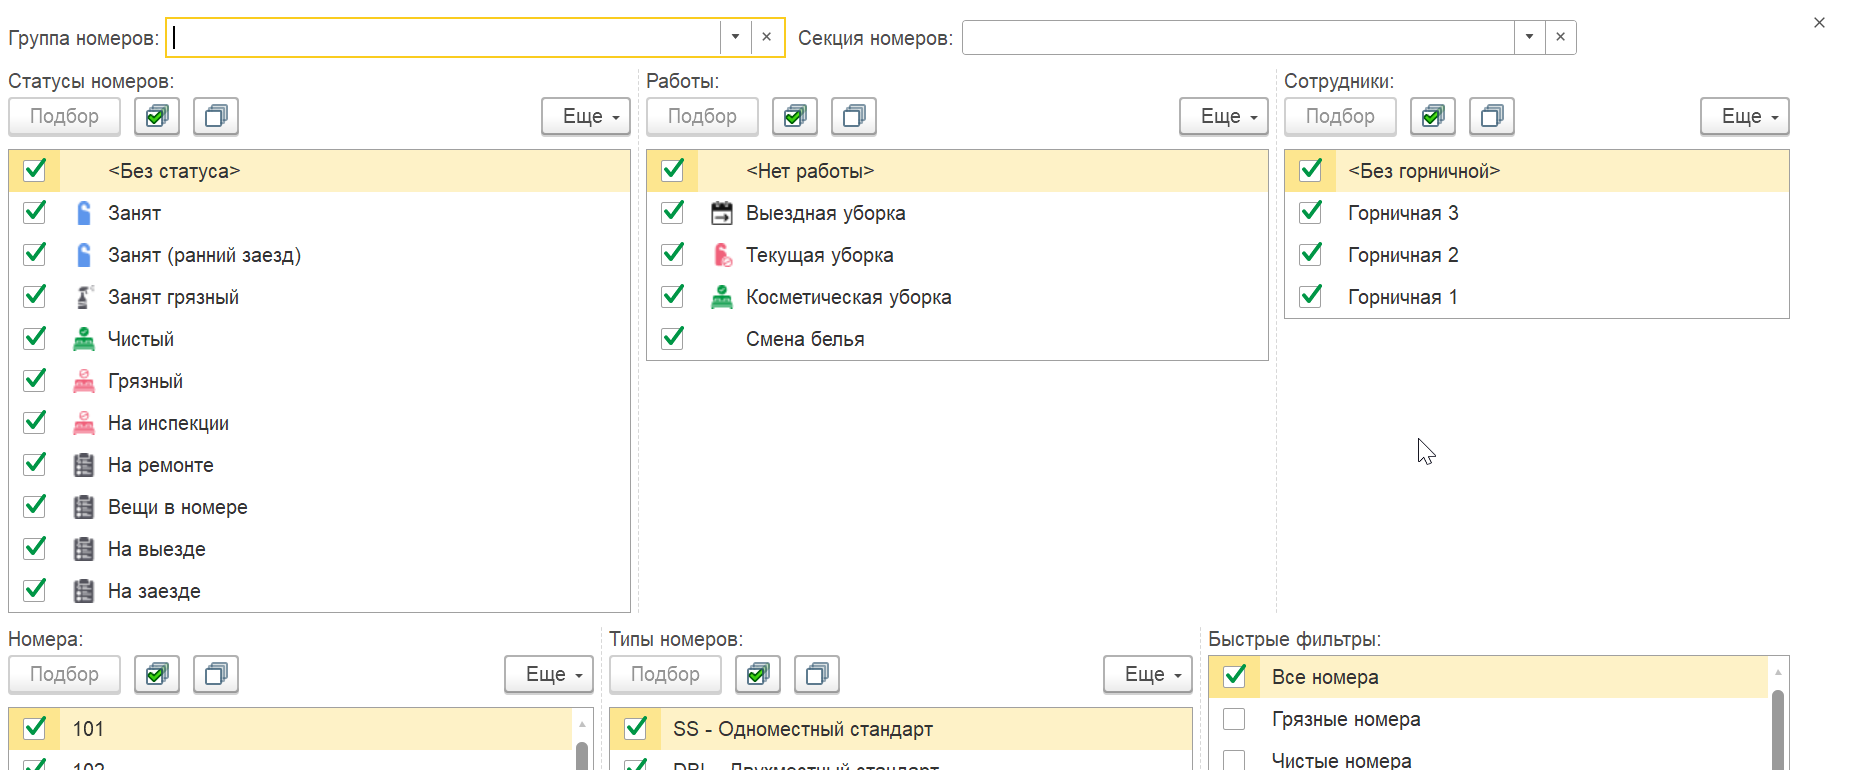Viewport: 1850px width, 770px height.
Task: Select the Выездная уборка row text
Action: coord(826,213)
